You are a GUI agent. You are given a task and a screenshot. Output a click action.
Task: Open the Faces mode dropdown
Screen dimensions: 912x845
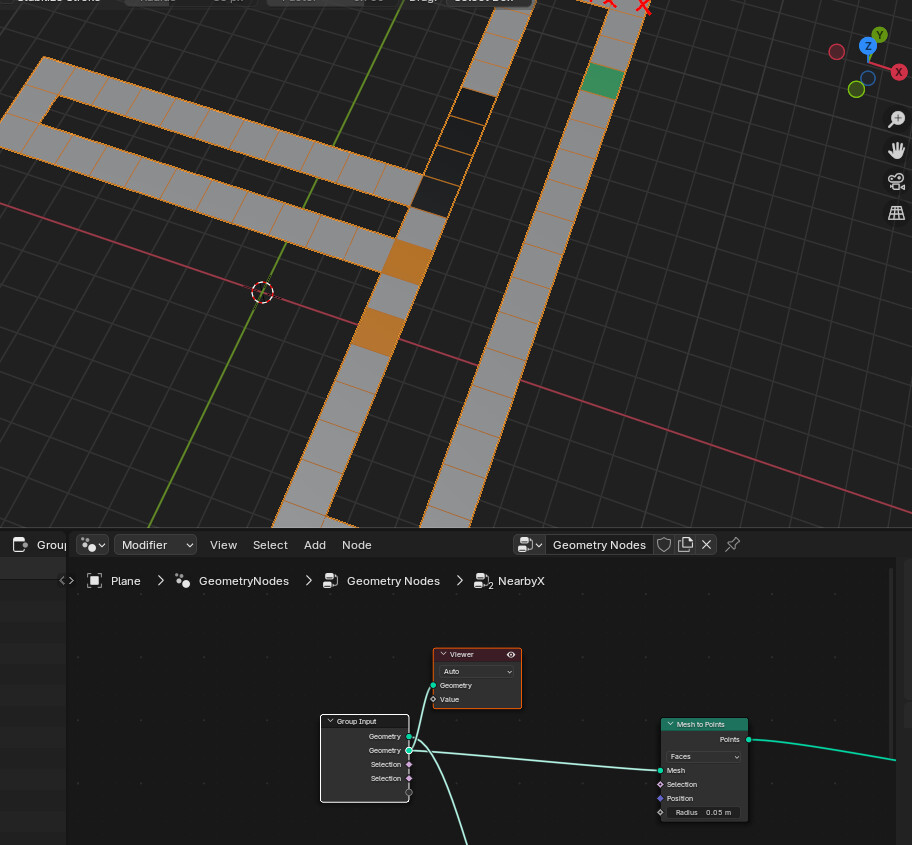[x=704, y=757]
